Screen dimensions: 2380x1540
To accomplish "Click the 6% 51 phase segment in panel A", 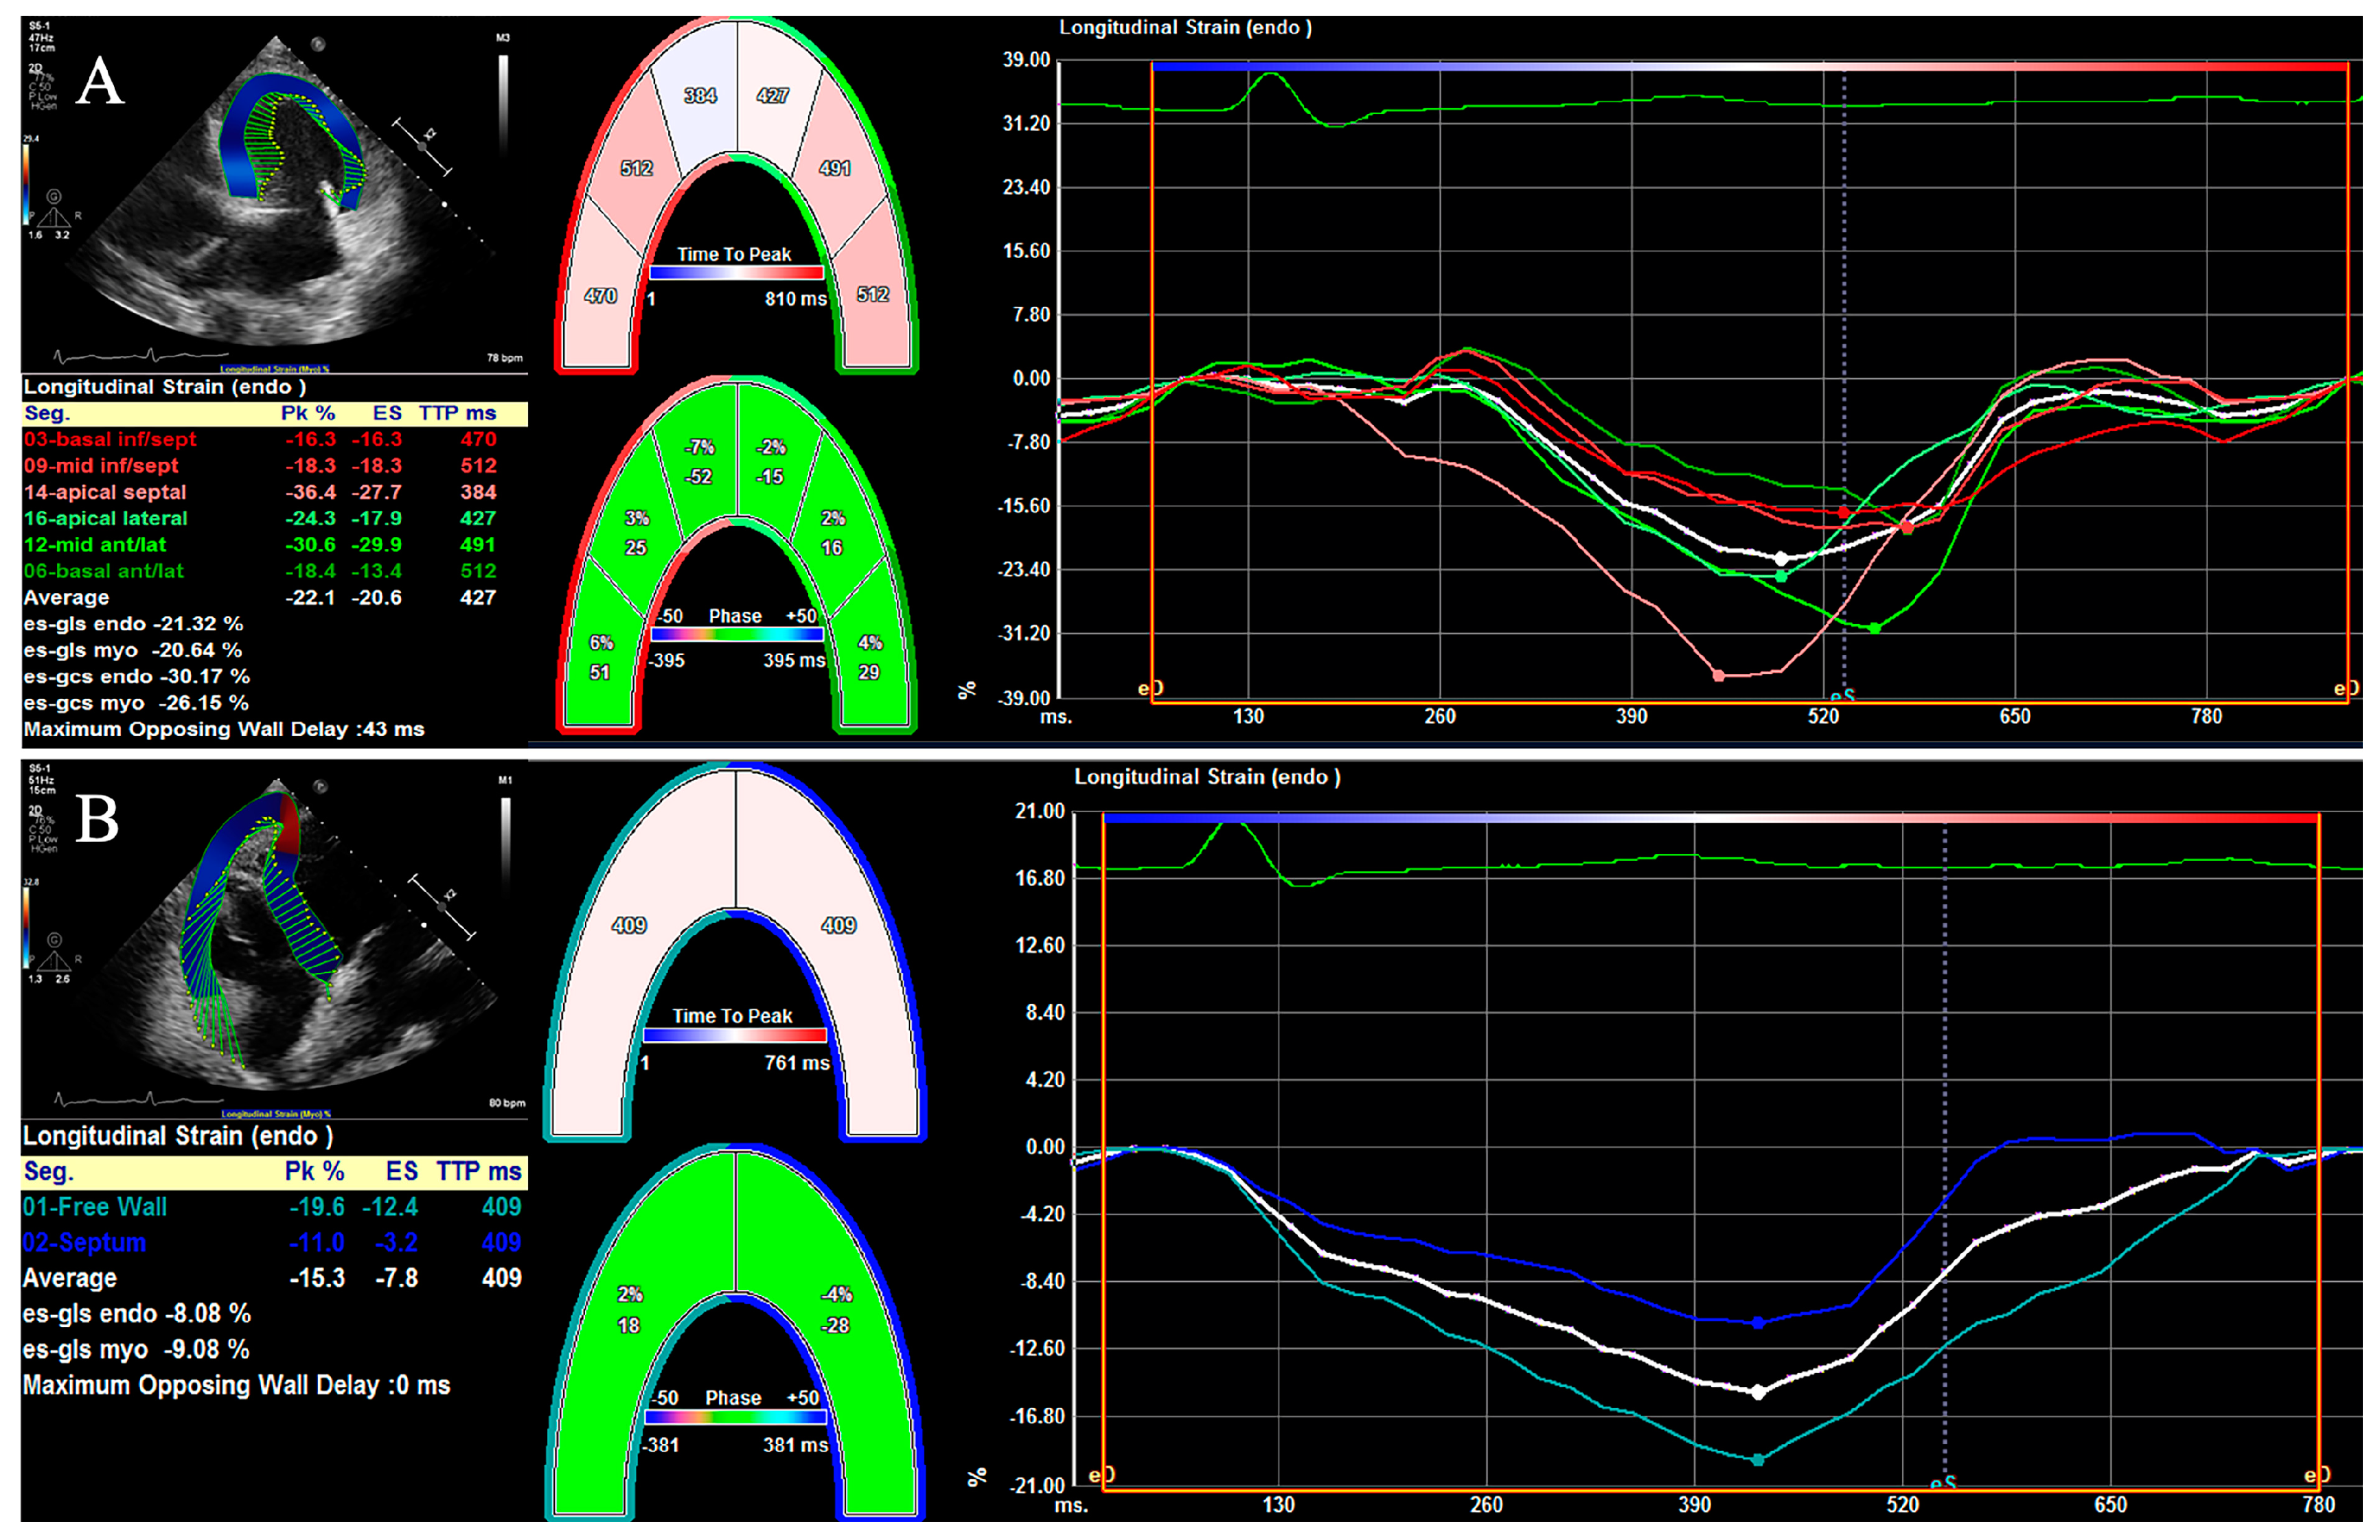I will point(600,658).
